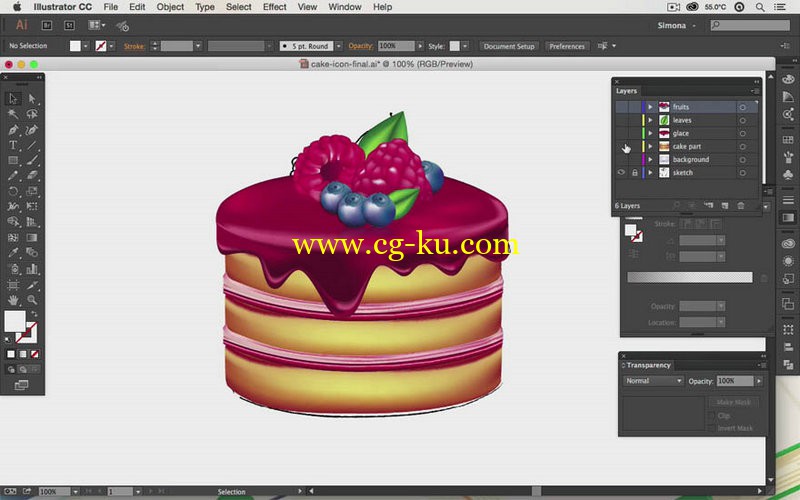Open the Object menu
This screenshot has width=800, height=500.
tap(170, 7)
